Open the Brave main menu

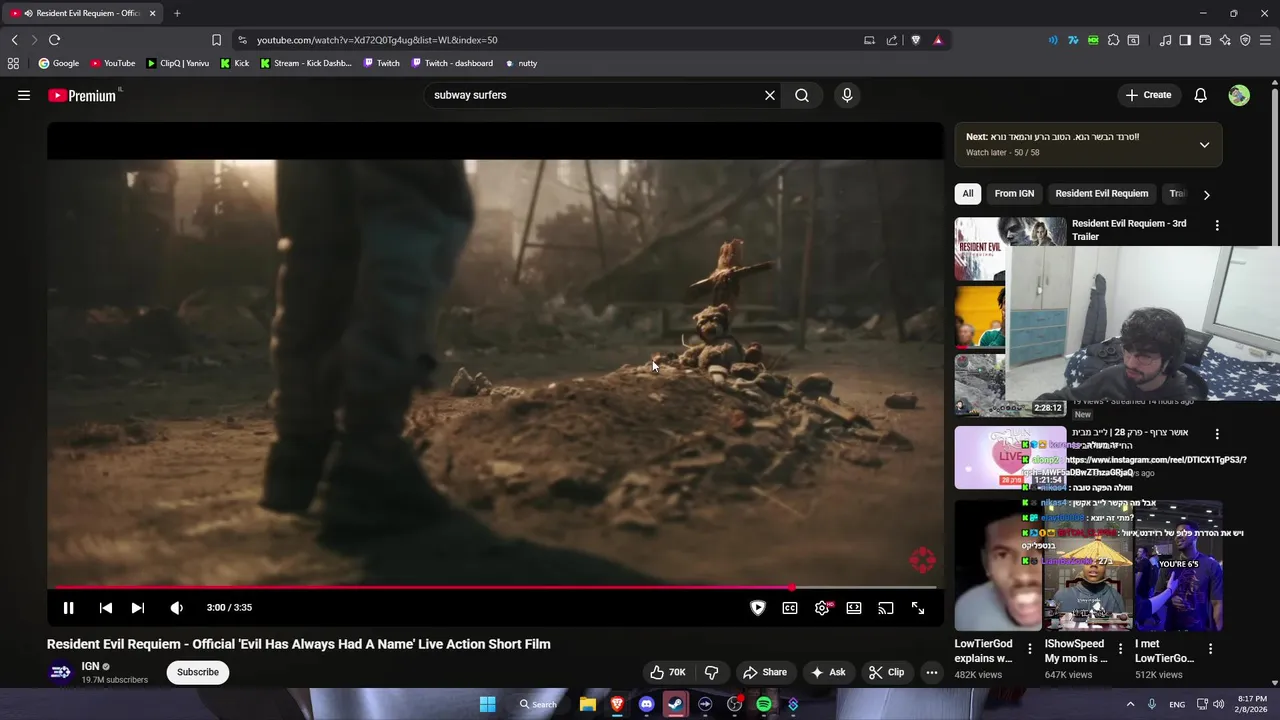click(x=1265, y=40)
